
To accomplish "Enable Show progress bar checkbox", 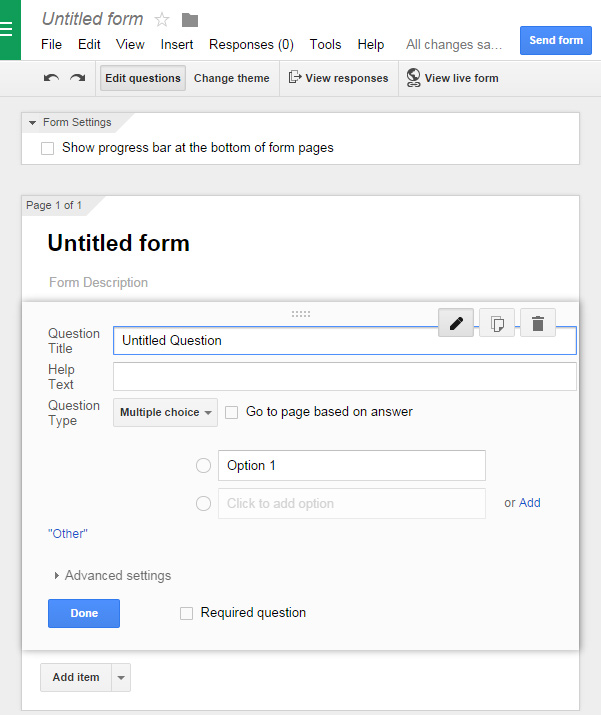I will point(47,148).
